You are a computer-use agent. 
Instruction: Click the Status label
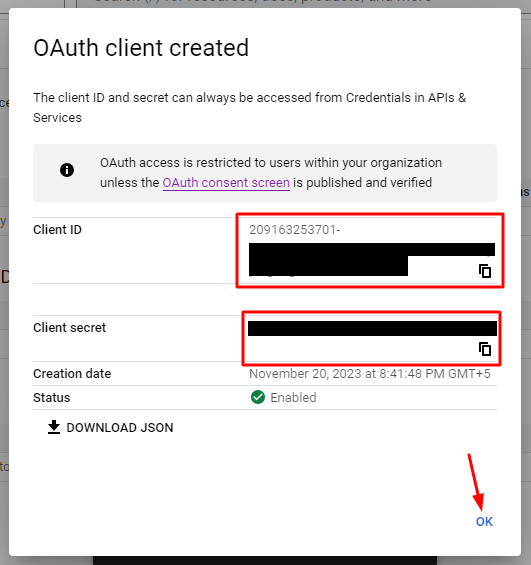point(52,398)
